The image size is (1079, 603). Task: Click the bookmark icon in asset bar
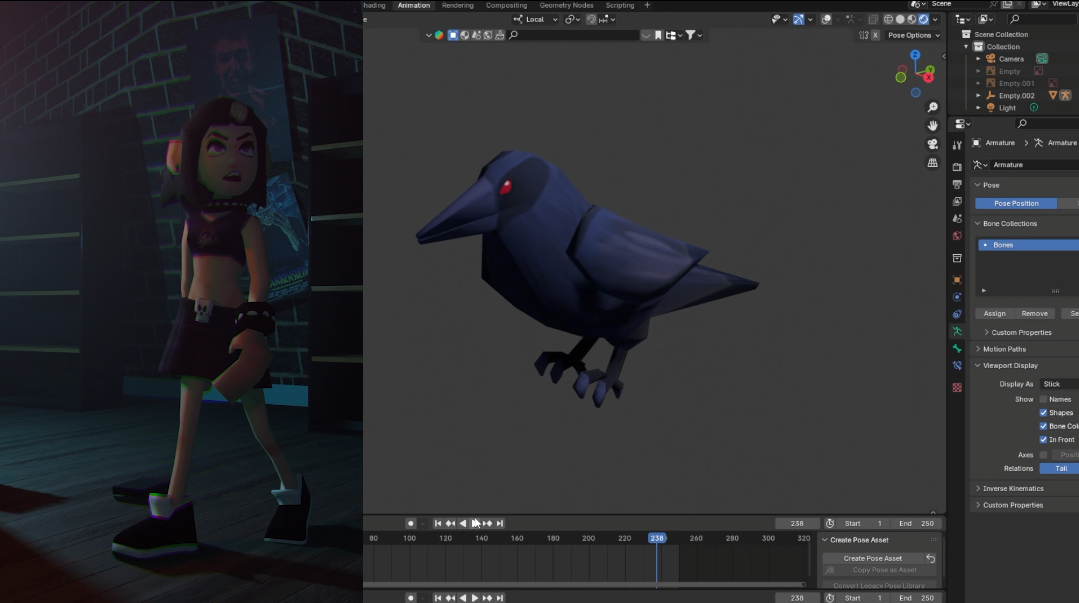tap(659, 35)
